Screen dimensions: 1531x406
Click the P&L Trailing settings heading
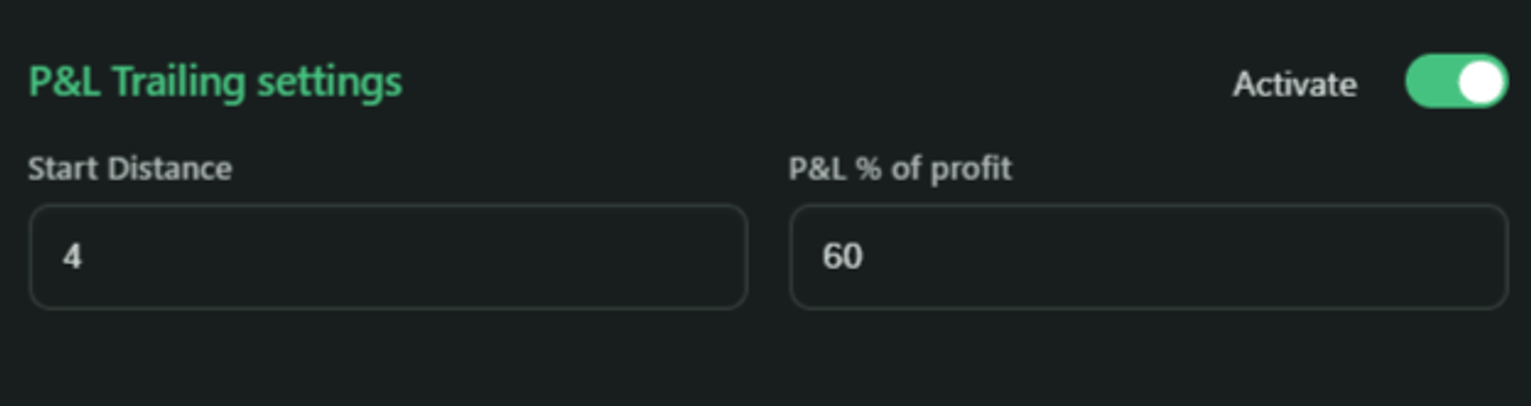tap(215, 82)
